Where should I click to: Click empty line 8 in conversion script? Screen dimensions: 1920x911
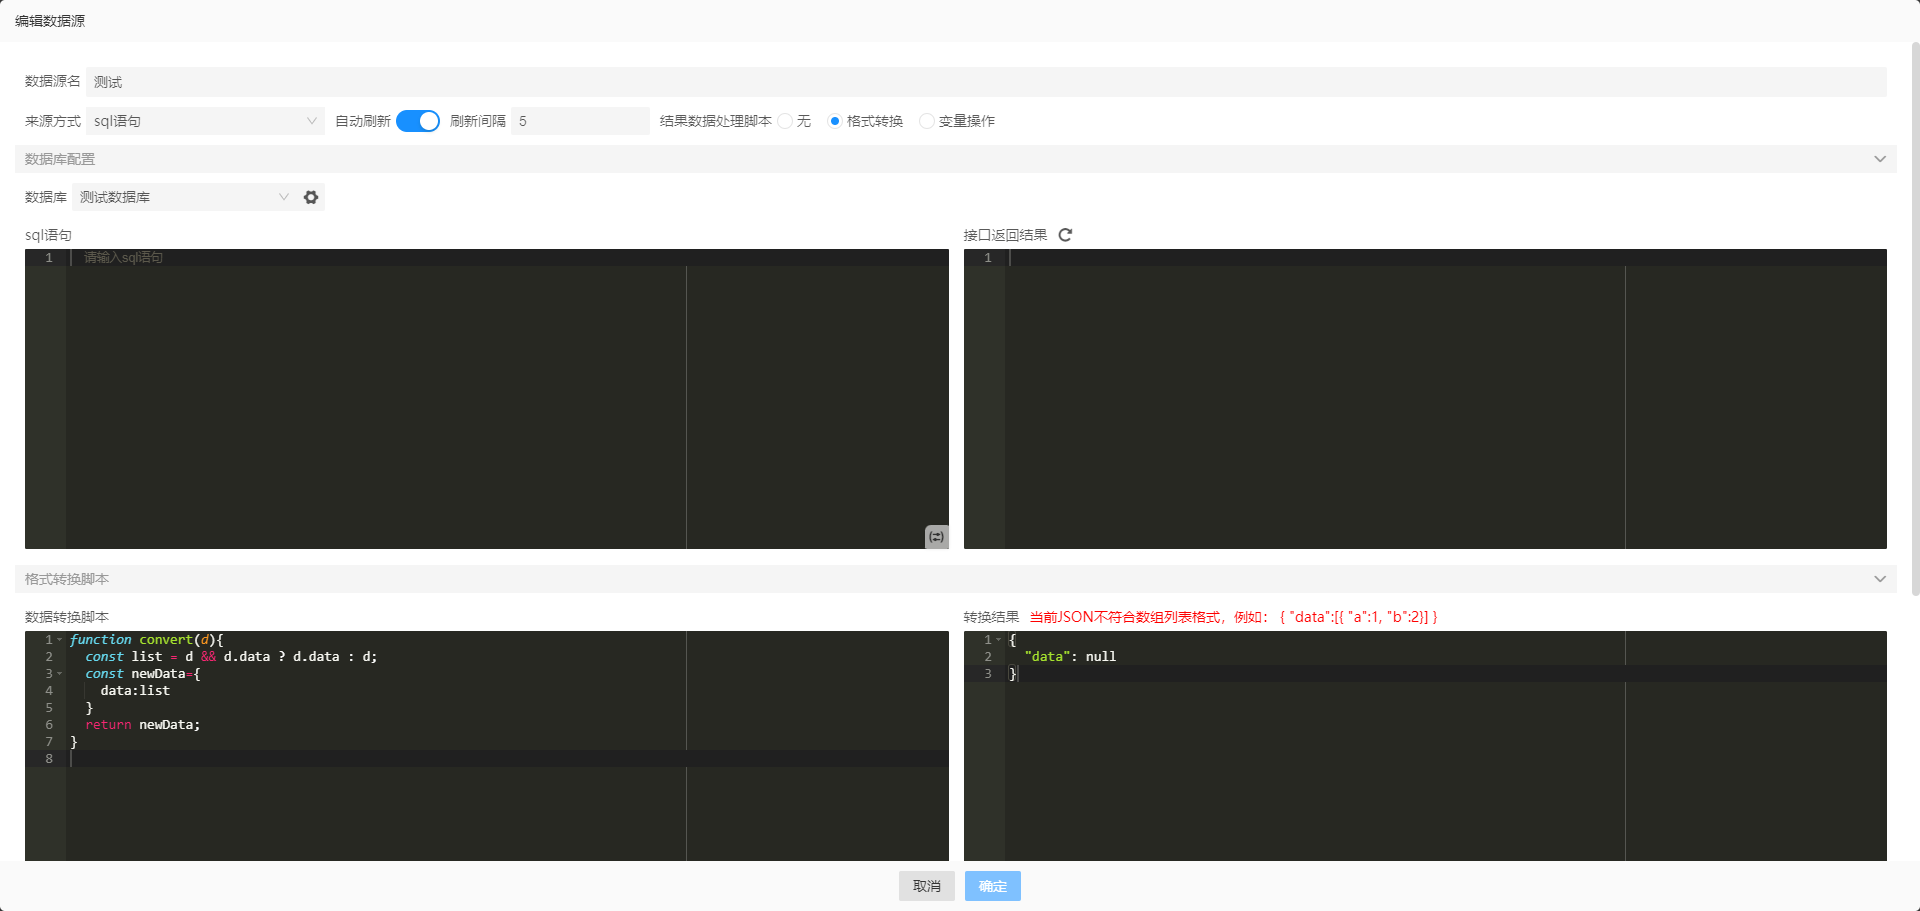pyautogui.click(x=508, y=759)
